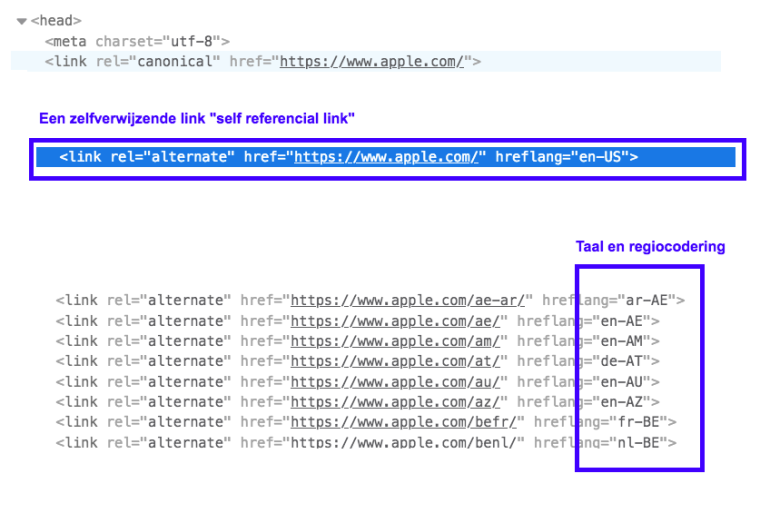Open the https://www.apple.com/am/ link
770x513 pixels.
[x=395, y=341]
